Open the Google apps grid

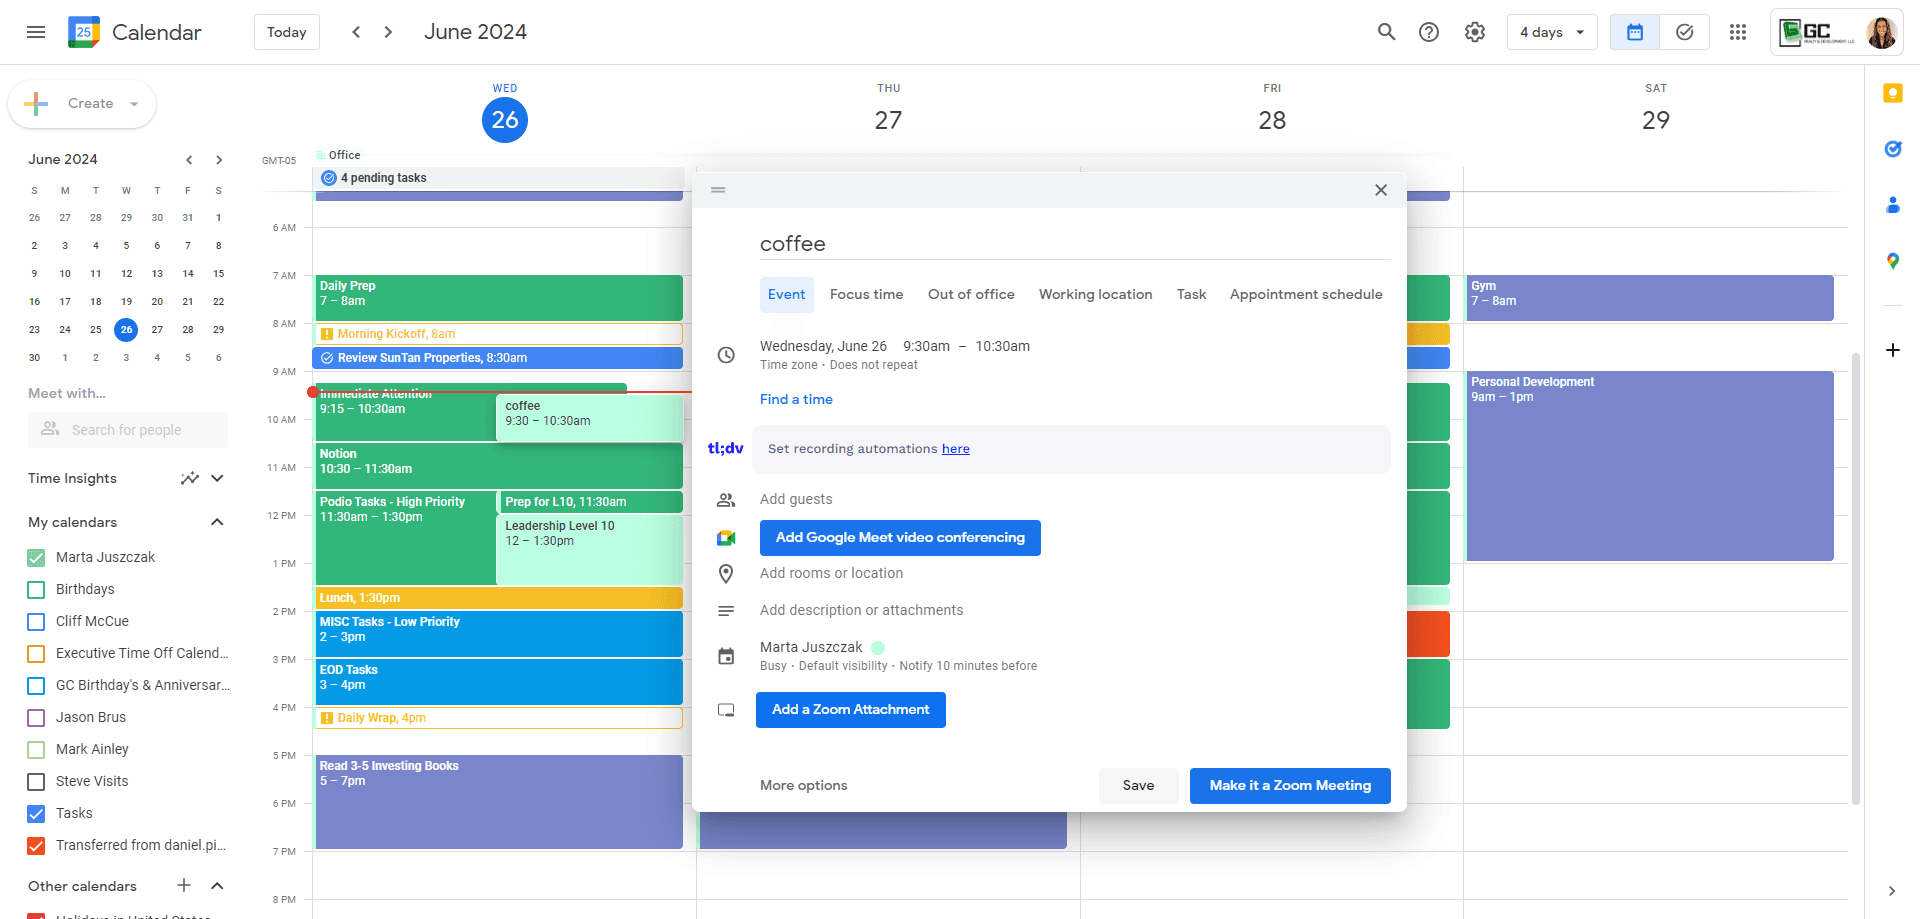pyautogui.click(x=1738, y=32)
